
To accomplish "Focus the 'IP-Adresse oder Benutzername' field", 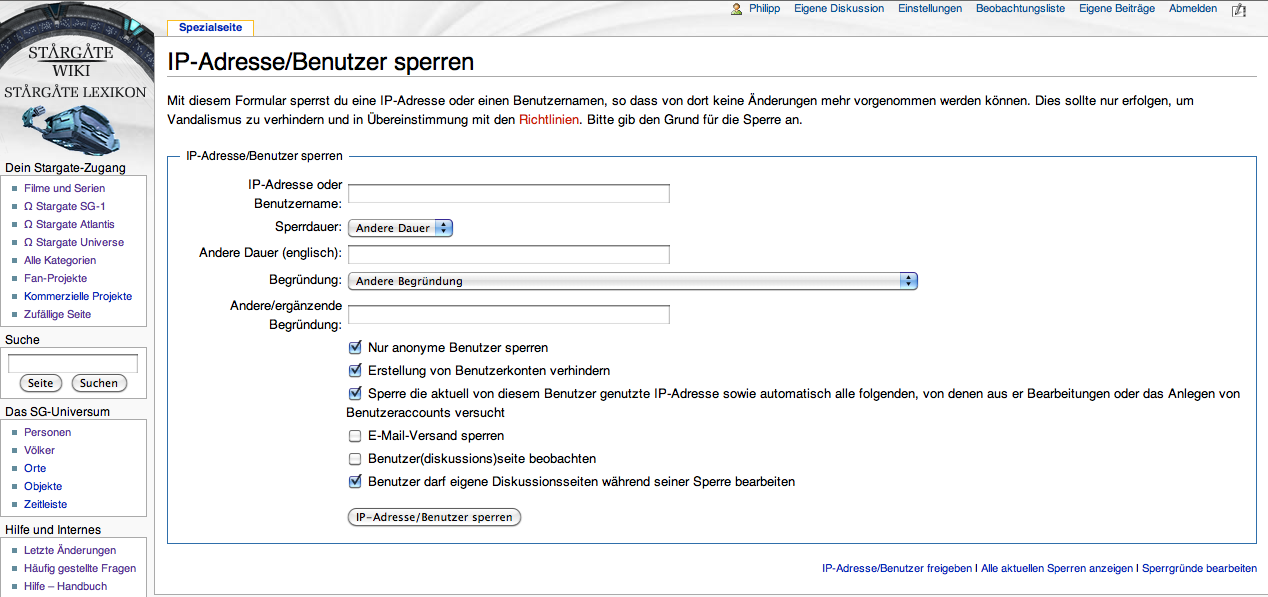I will click(x=508, y=194).
